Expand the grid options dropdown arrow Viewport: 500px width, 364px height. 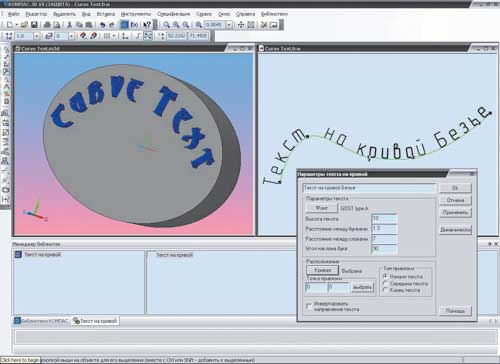click(x=114, y=35)
